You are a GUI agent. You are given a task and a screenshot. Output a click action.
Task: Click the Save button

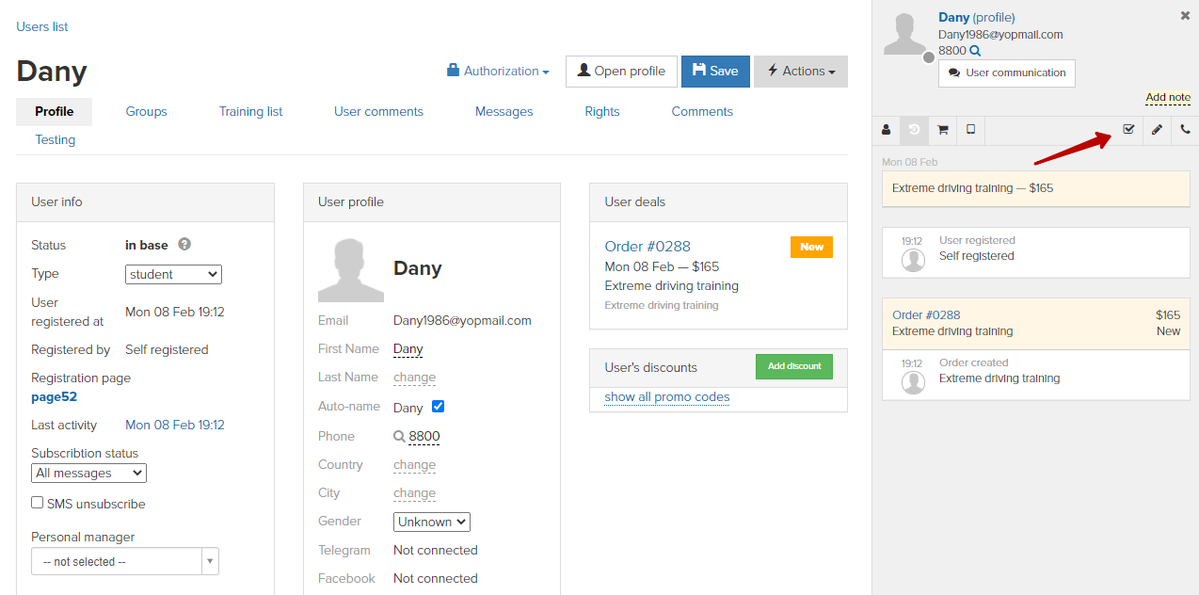(x=716, y=71)
